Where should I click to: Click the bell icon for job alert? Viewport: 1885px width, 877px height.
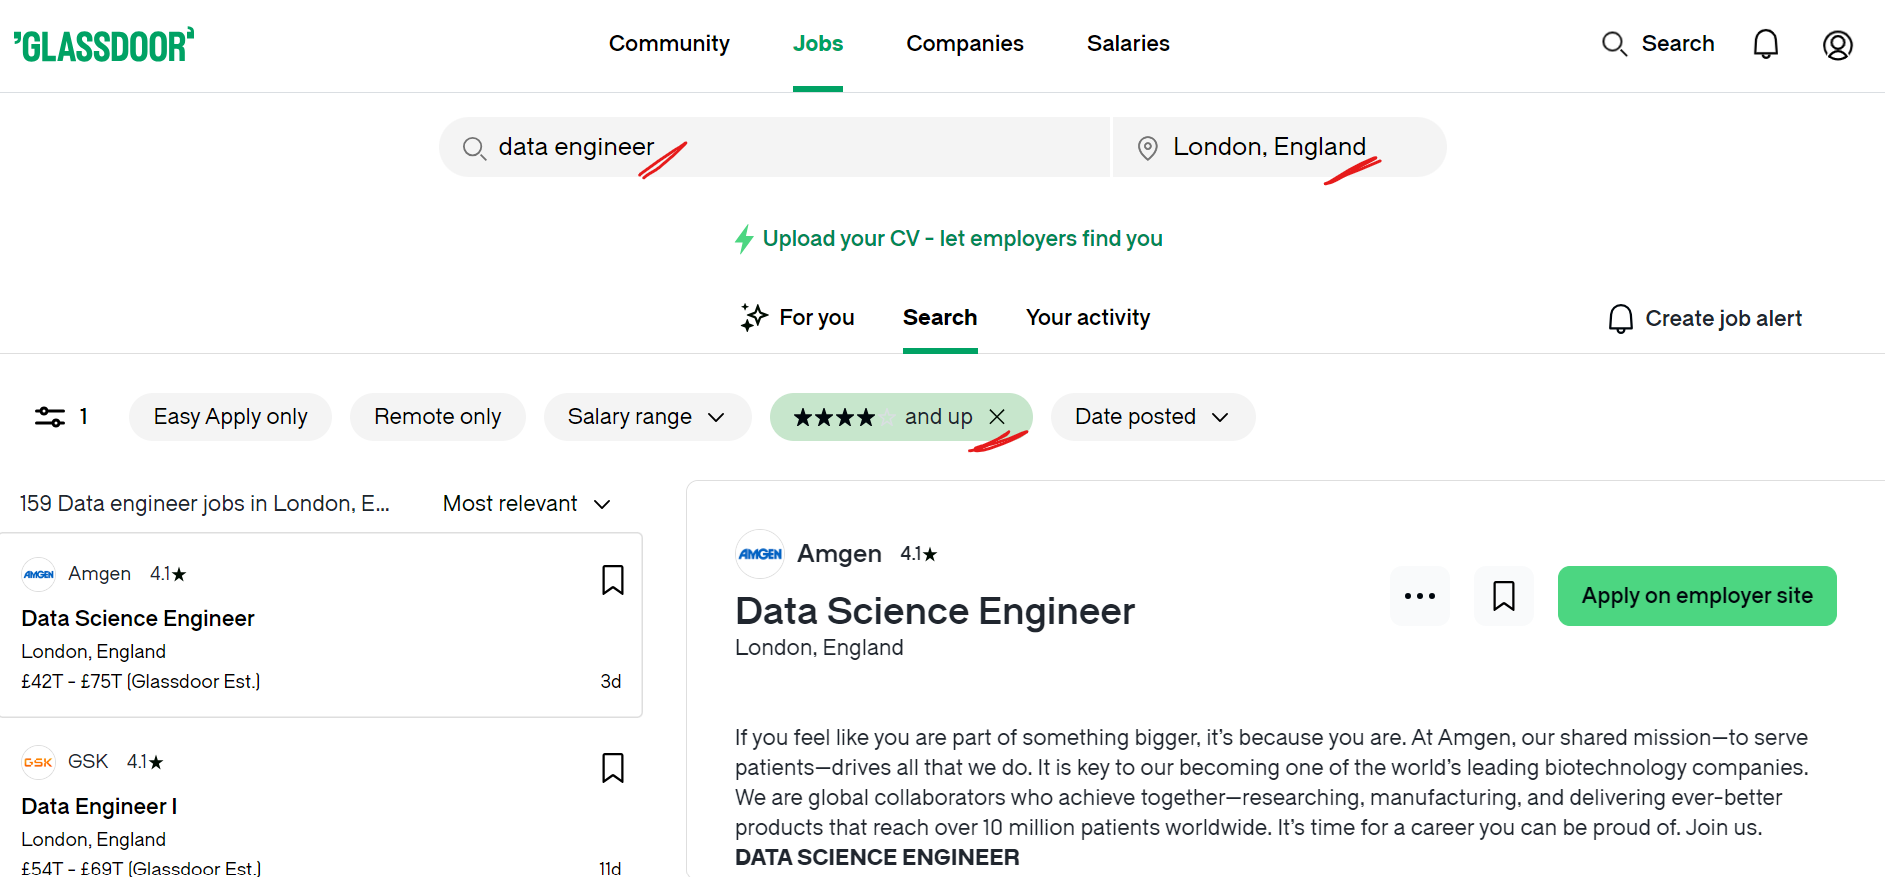click(x=1621, y=318)
